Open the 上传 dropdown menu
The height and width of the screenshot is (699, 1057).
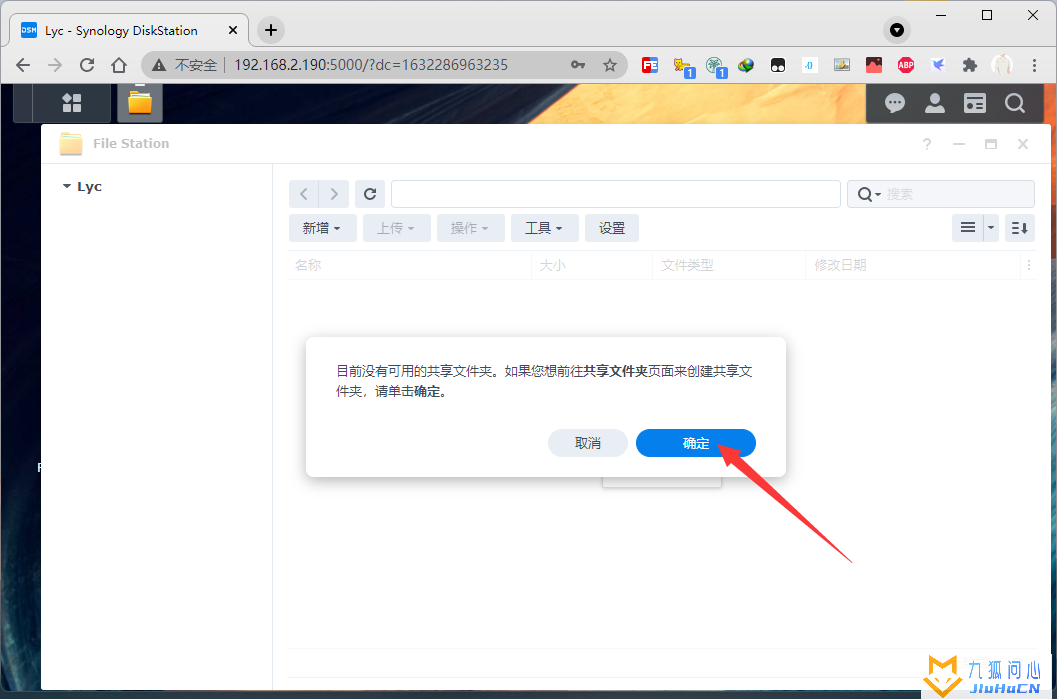[396, 228]
